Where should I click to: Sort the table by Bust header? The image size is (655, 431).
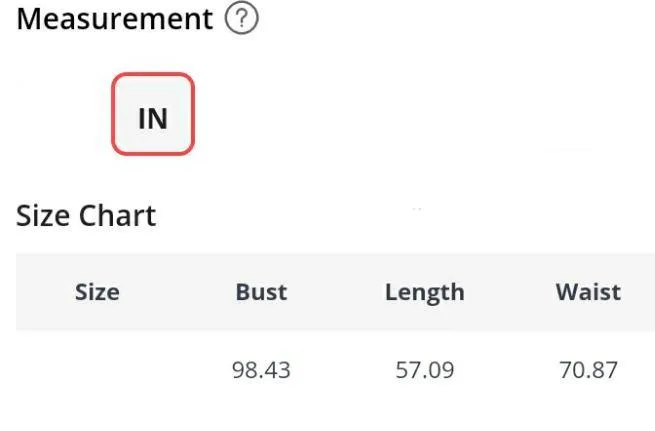click(x=261, y=292)
